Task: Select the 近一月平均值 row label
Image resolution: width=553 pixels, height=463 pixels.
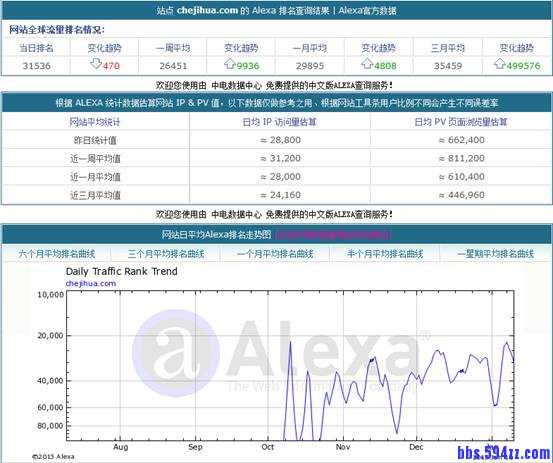Action: point(95,177)
